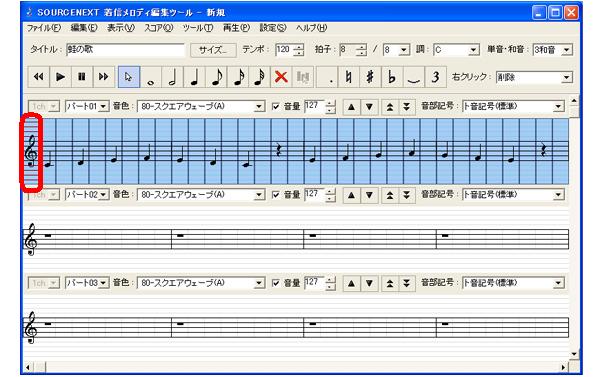The image size is (600, 377).
Task: Click the red X delete tool
Action: (x=281, y=77)
